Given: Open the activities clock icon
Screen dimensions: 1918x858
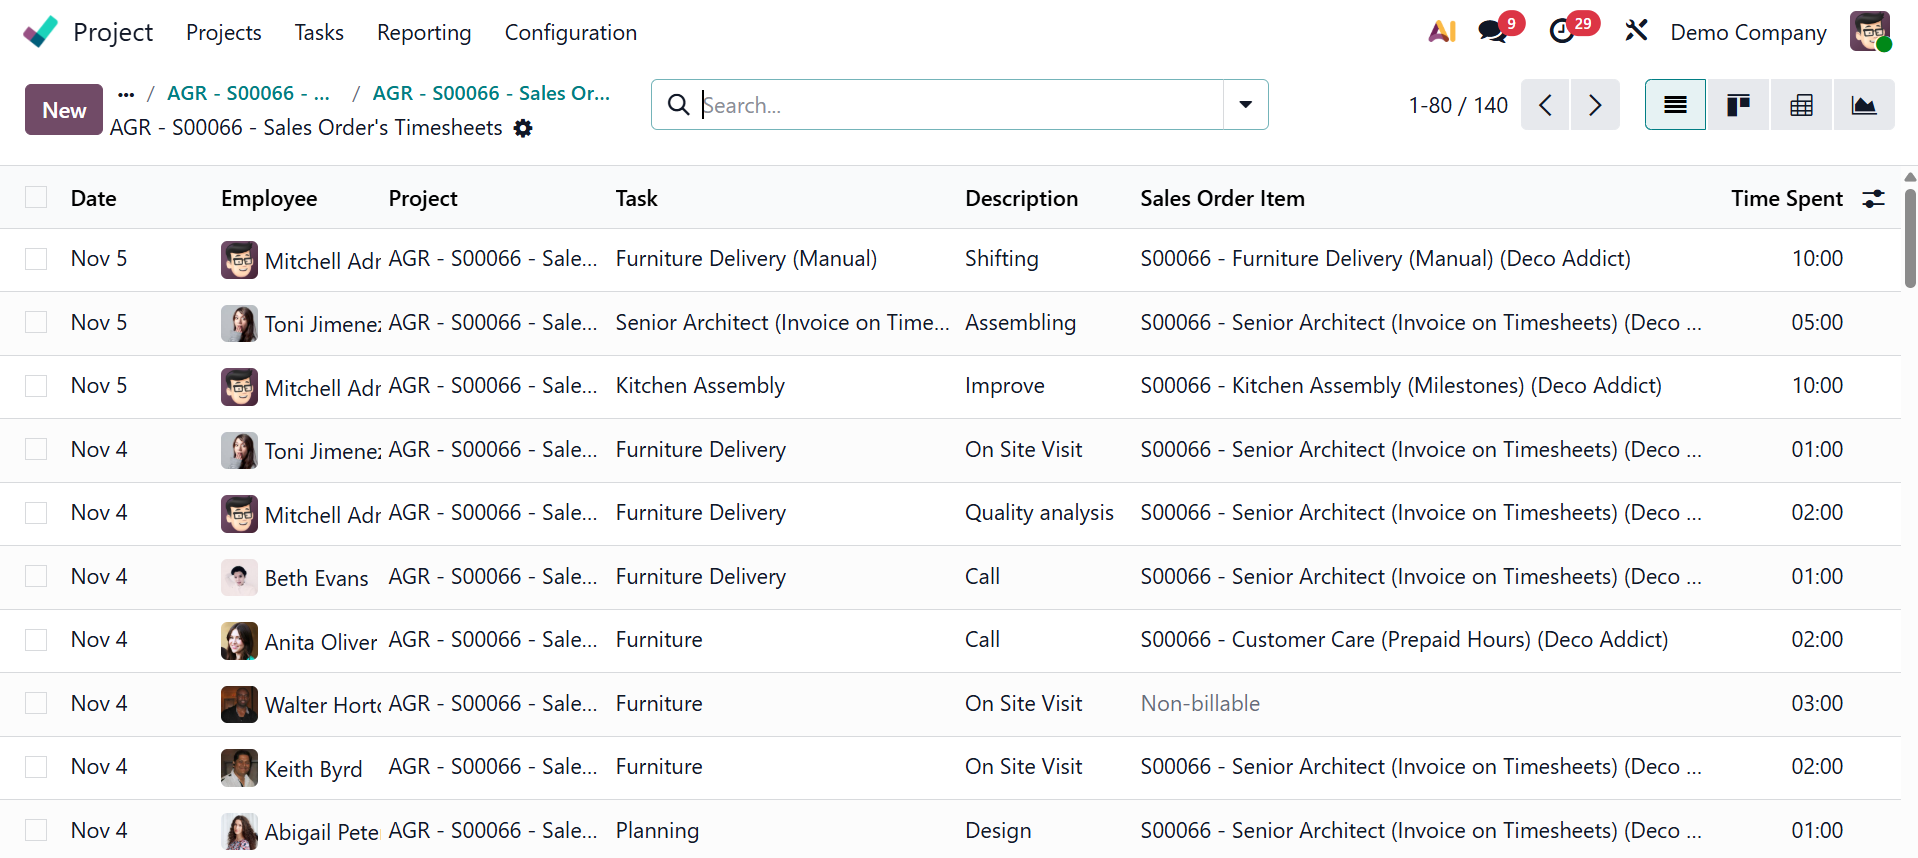Looking at the screenshot, I should point(1562,32).
